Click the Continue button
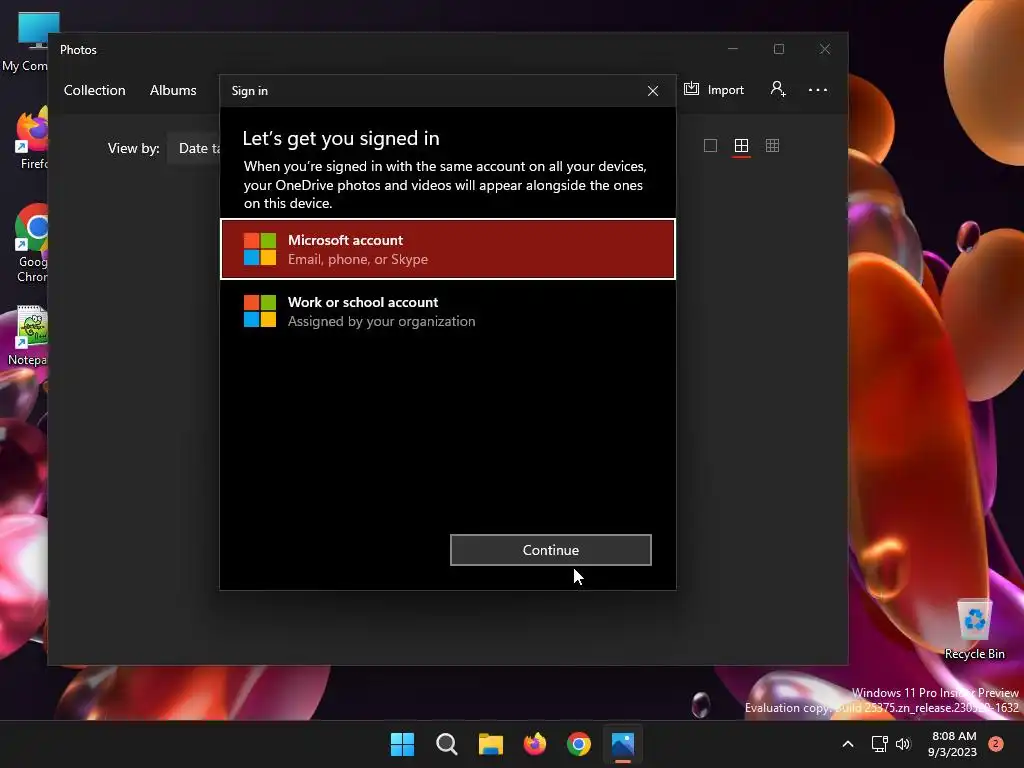Image resolution: width=1024 pixels, height=768 pixels. point(551,550)
